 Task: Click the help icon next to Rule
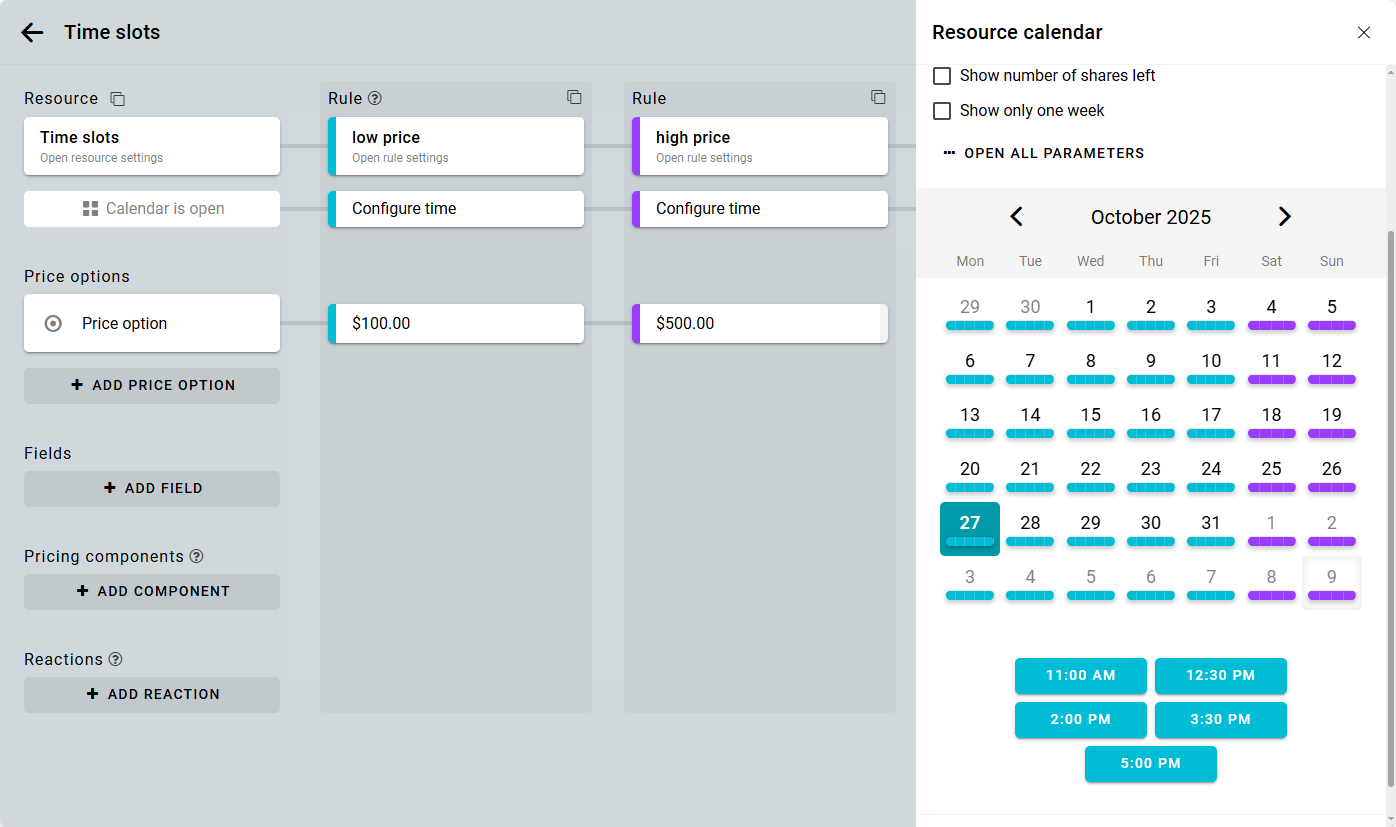375,98
